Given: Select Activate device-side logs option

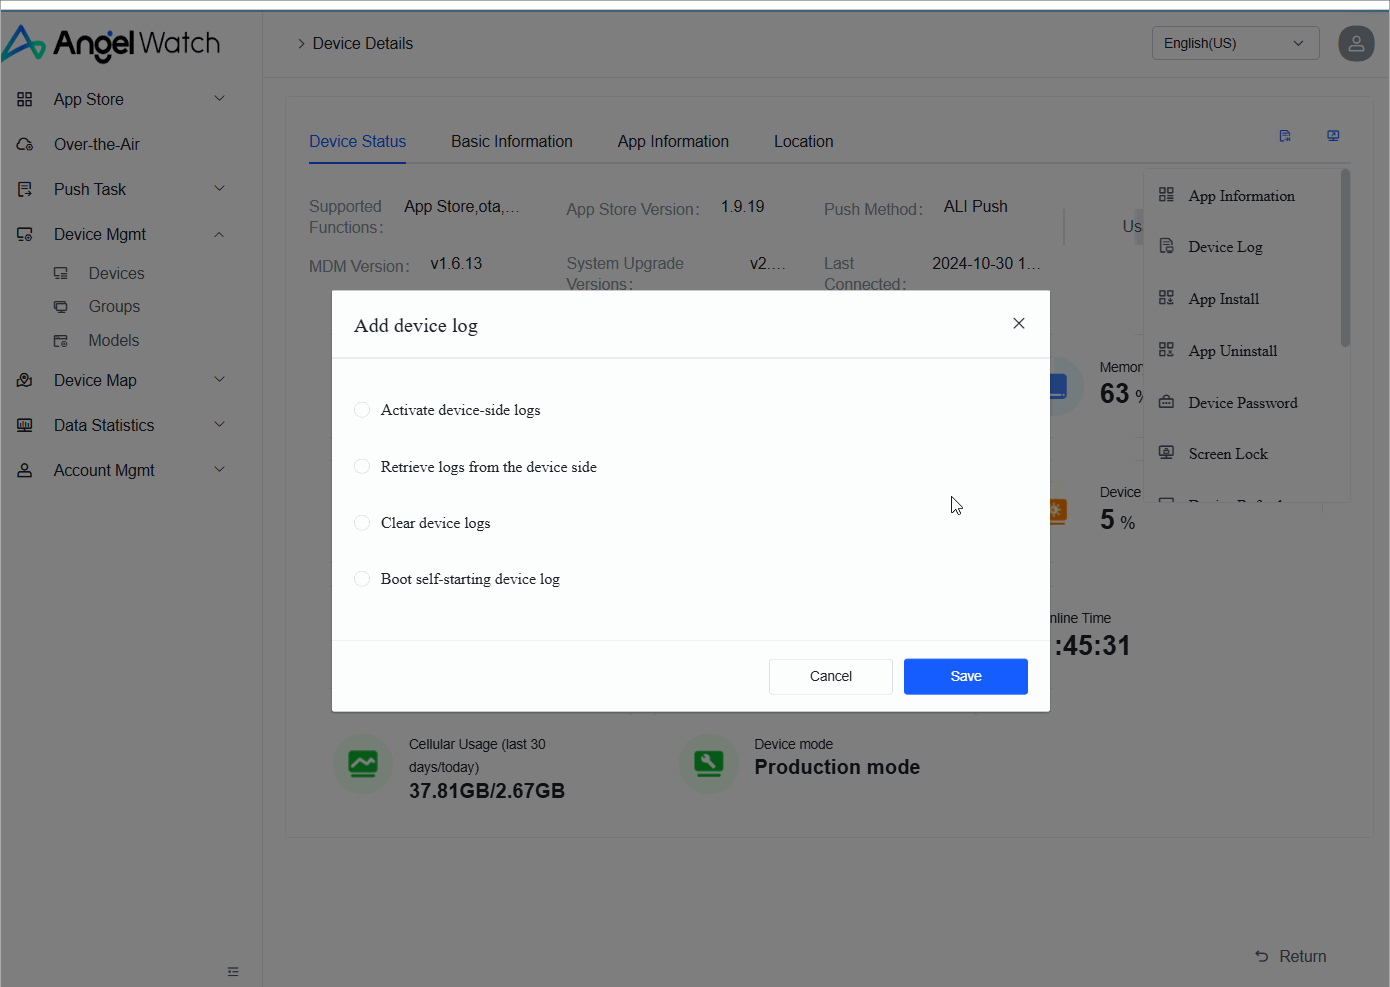Looking at the screenshot, I should (x=362, y=410).
